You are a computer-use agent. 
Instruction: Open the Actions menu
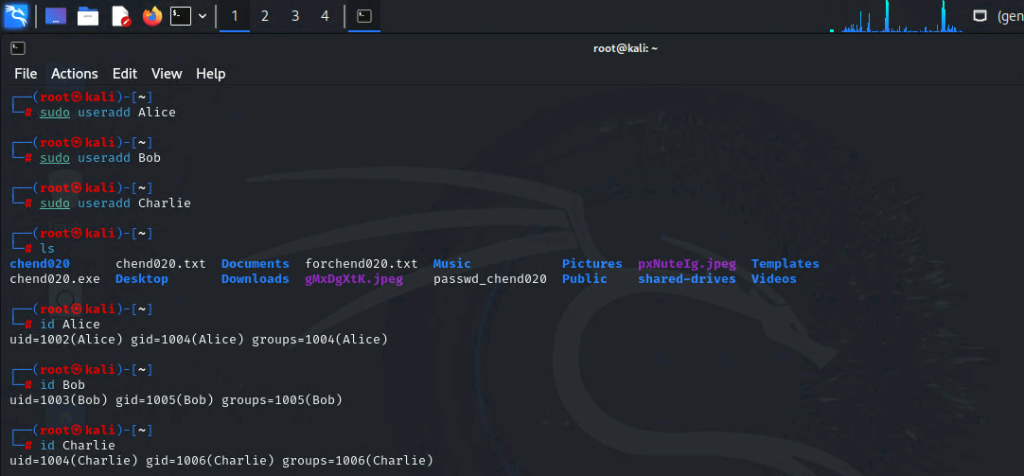click(x=74, y=74)
